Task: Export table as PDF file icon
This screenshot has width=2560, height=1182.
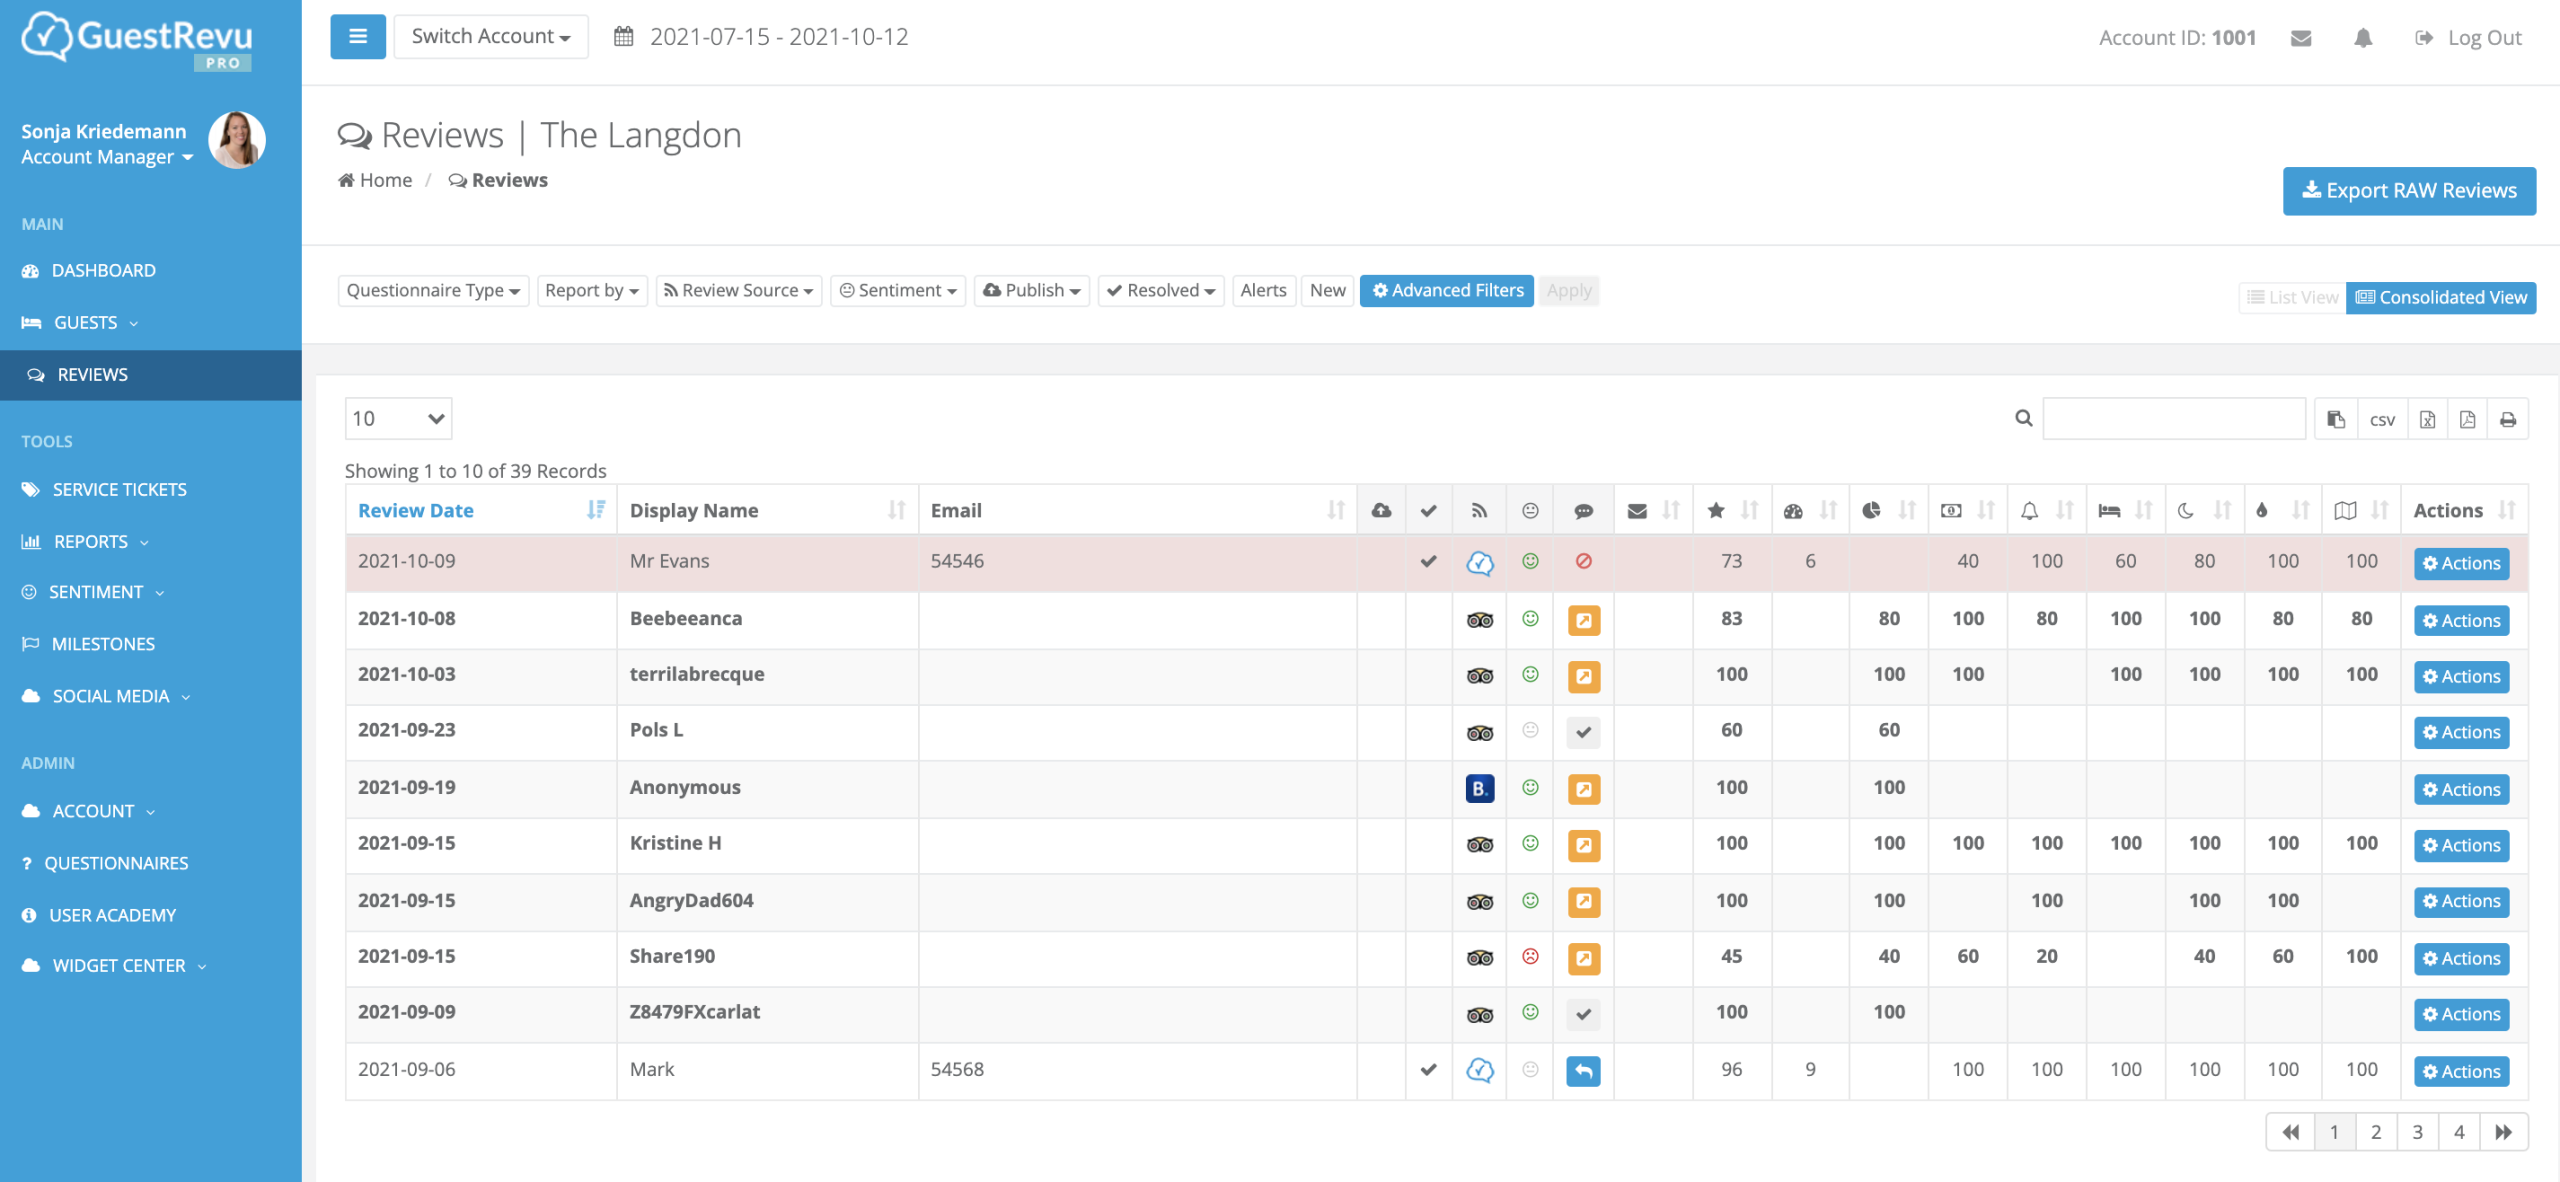Action: pos(2467,419)
